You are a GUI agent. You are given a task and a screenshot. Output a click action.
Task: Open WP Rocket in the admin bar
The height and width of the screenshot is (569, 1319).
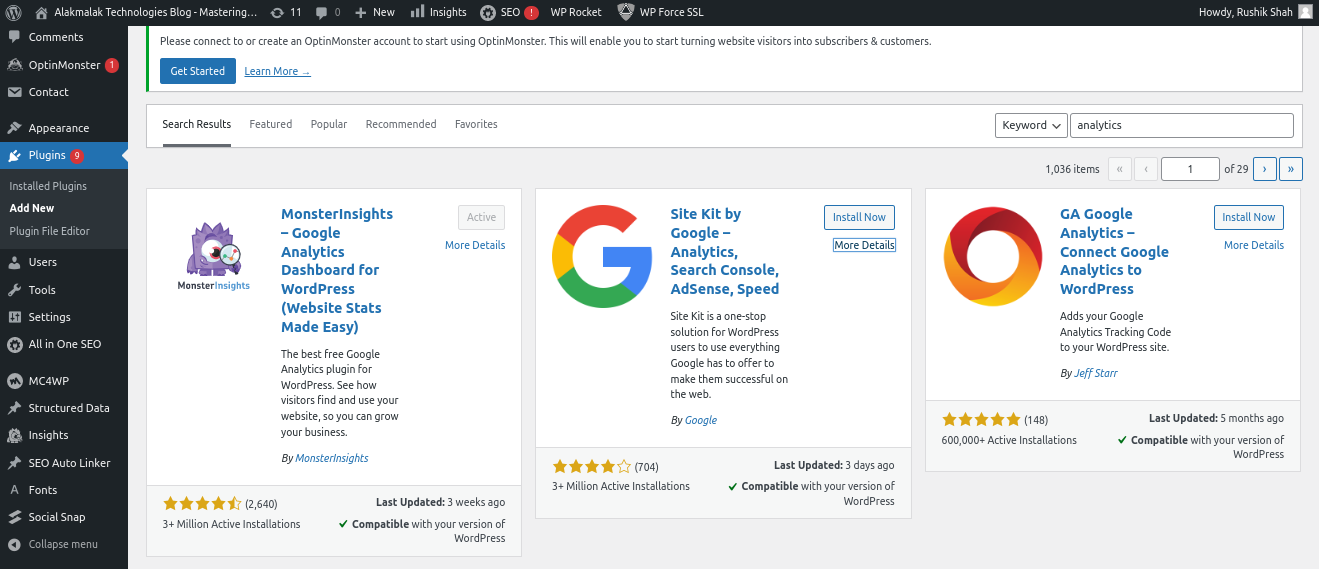coord(576,12)
